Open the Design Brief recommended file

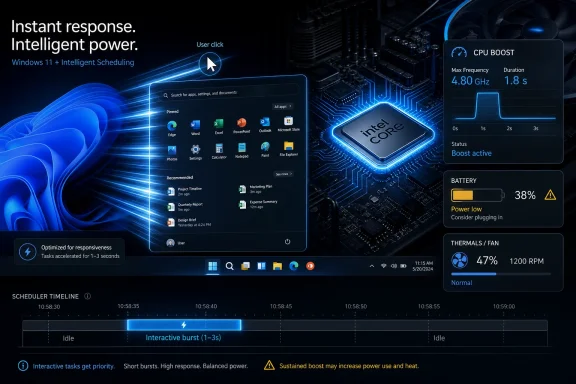point(189,222)
